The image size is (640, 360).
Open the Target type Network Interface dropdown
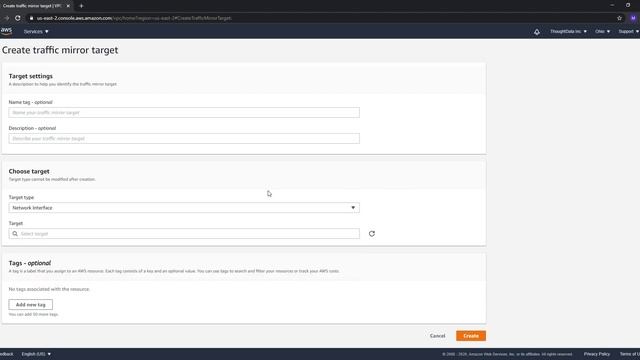tap(184, 208)
